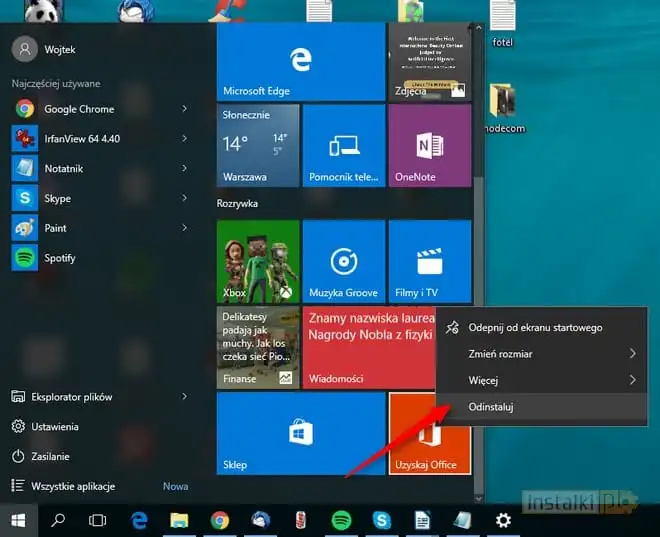Expand the Eksplorator plików submenu arrow
660x537 pixels.
pos(185,397)
